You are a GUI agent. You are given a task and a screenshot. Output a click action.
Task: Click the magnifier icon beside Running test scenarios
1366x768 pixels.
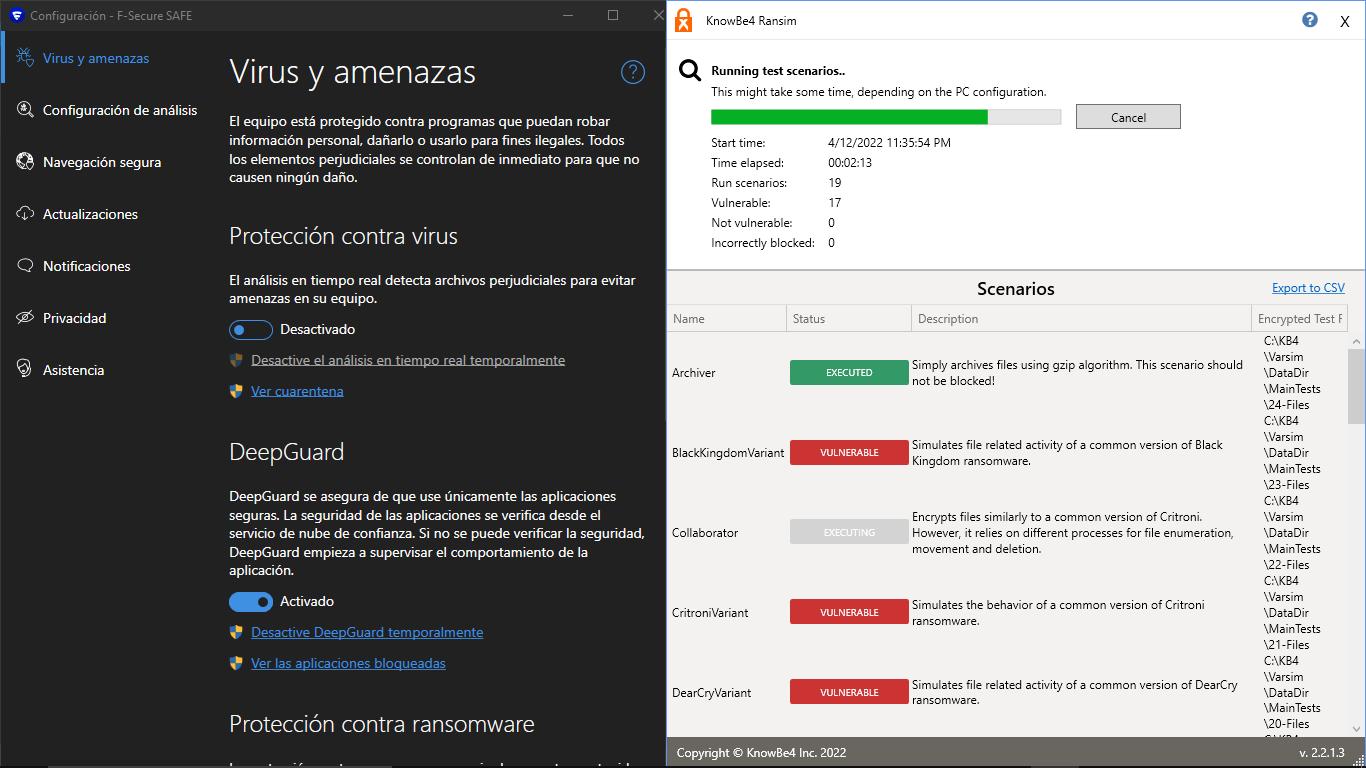690,70
